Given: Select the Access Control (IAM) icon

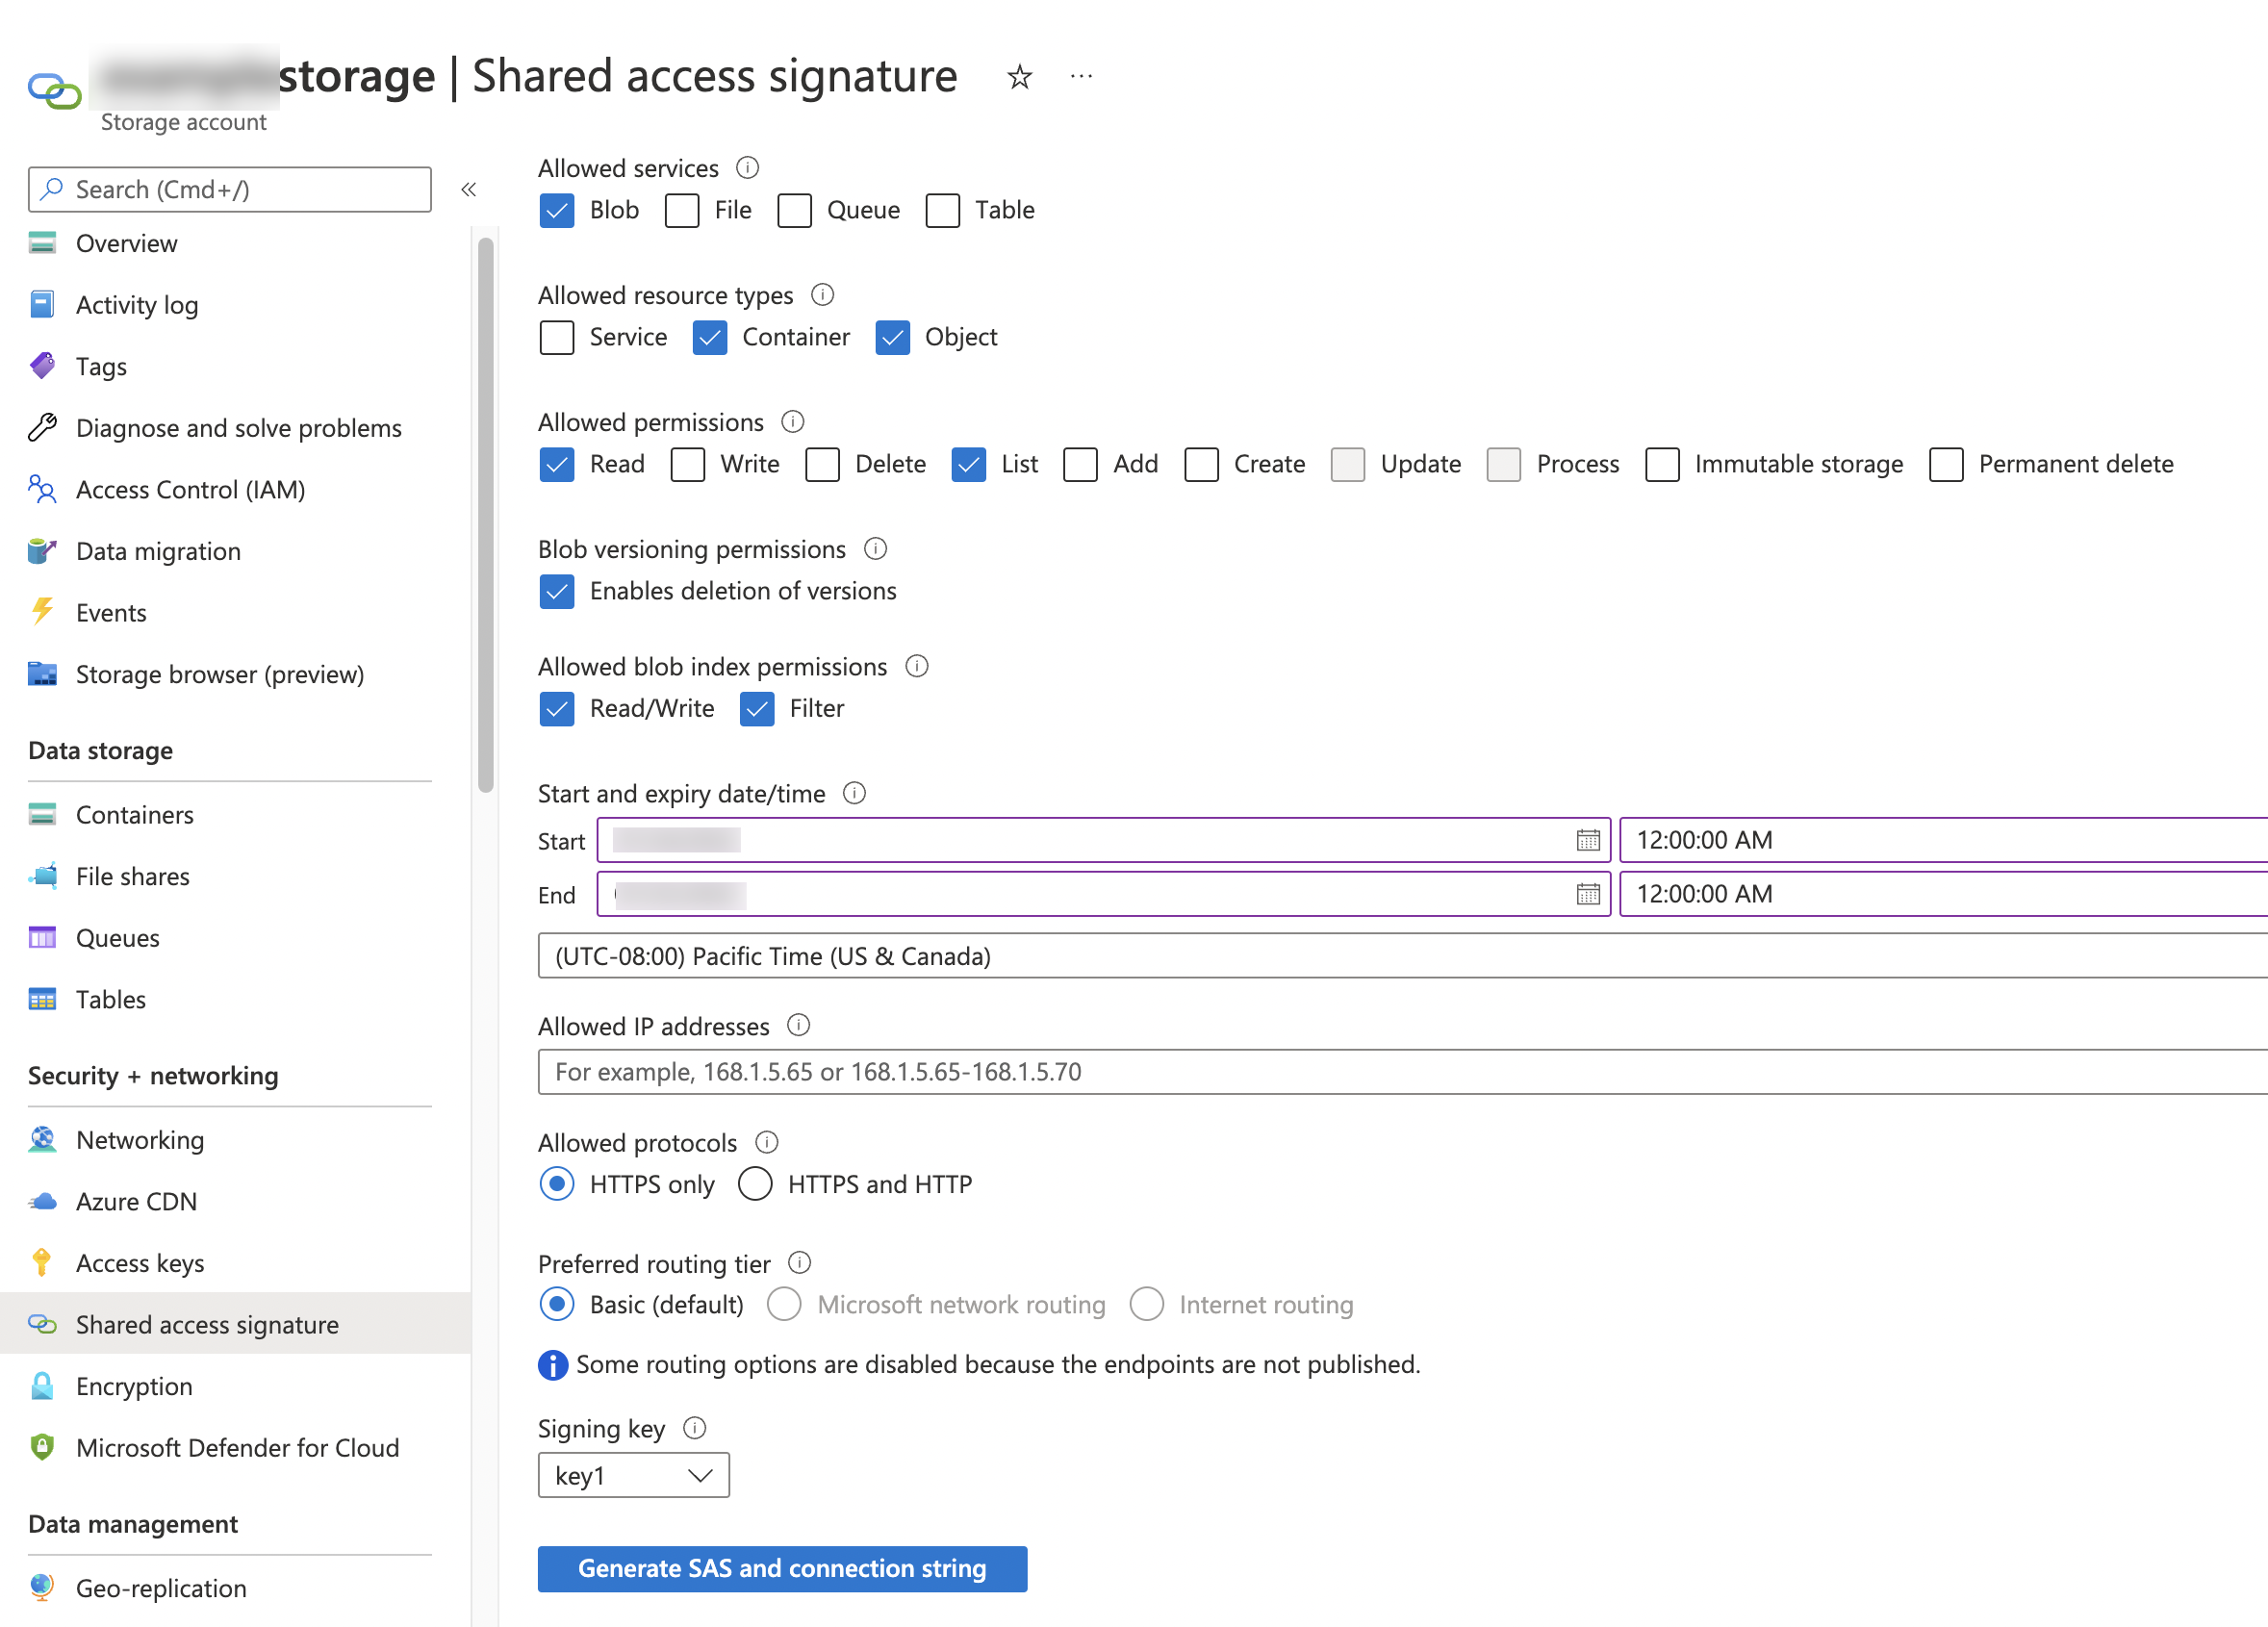Looking at the screenshot, I should pyautogui.click(x=42, y=489).
